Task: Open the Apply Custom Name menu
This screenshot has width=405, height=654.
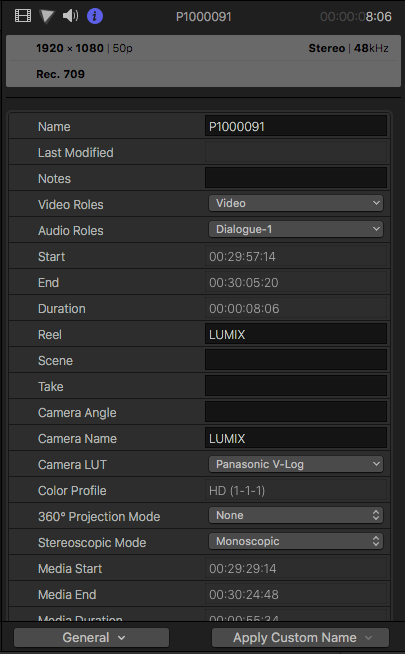Action: tap(300, 637)
